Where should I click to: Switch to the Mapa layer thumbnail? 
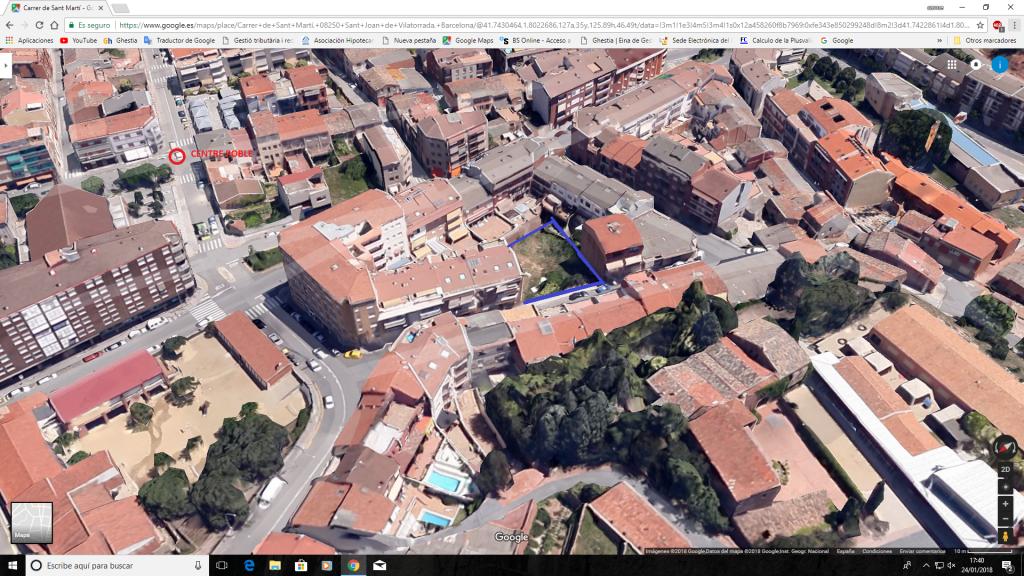[x=31, y=522]
